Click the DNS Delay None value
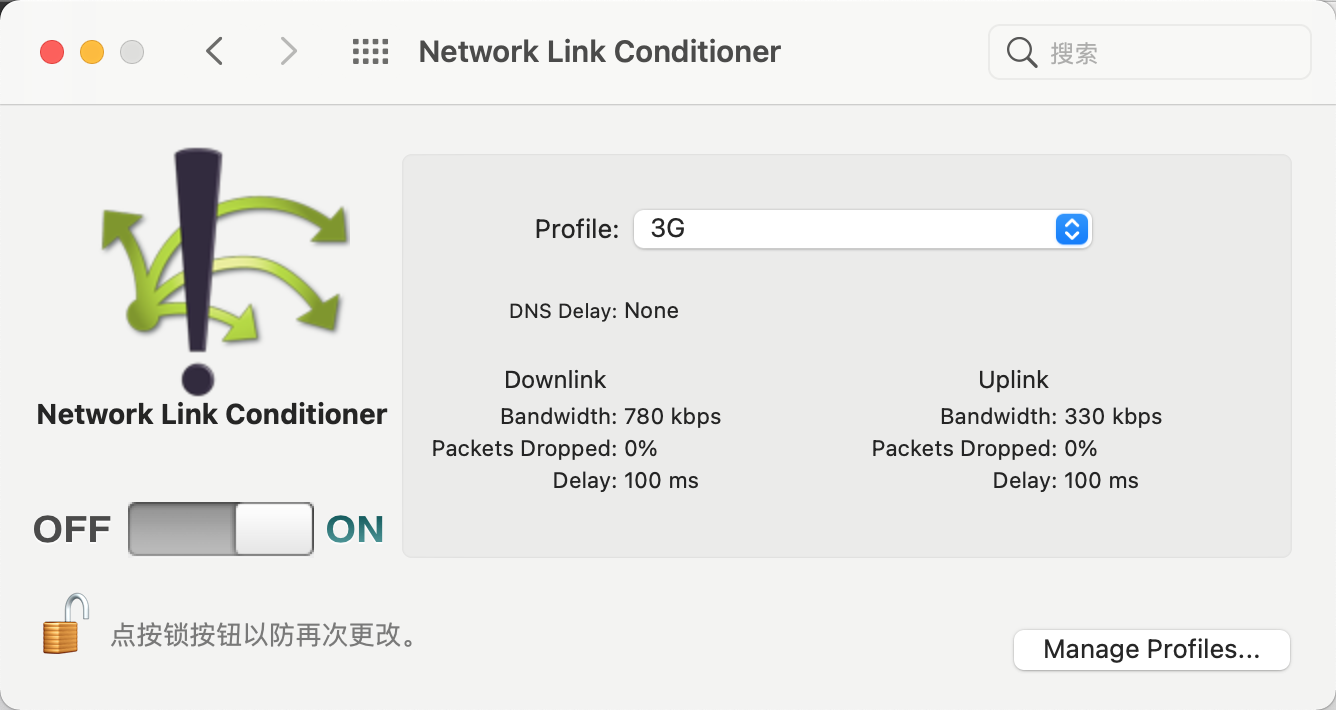The height and width of the screenshot is (710, 1336). coord(651,311)
